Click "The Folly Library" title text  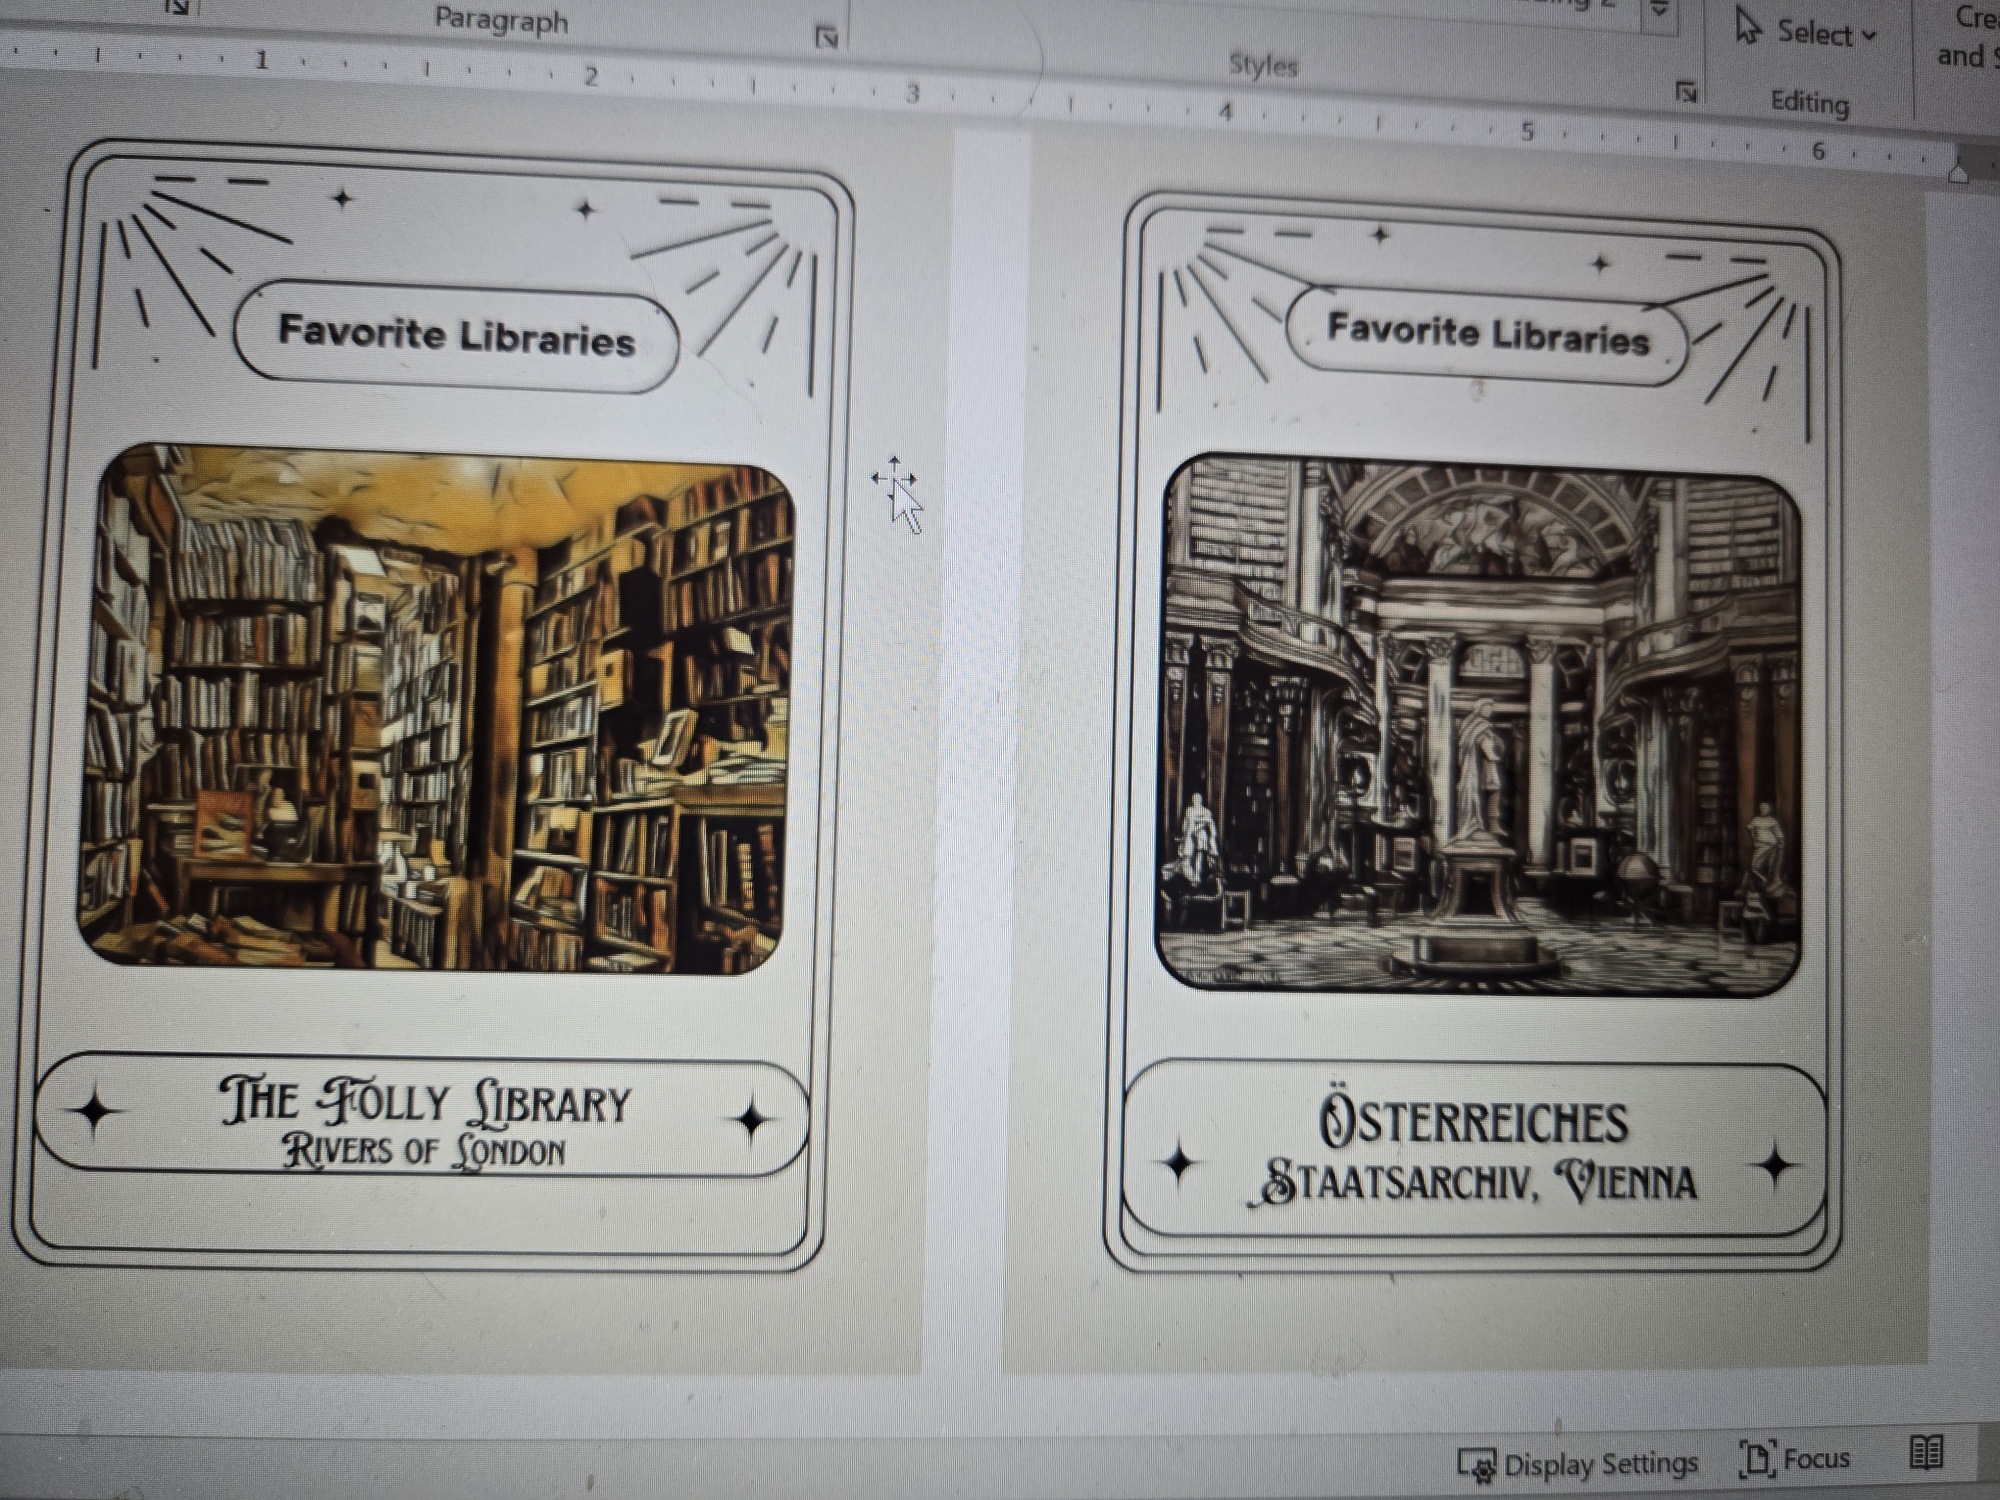pos(425,1101)
